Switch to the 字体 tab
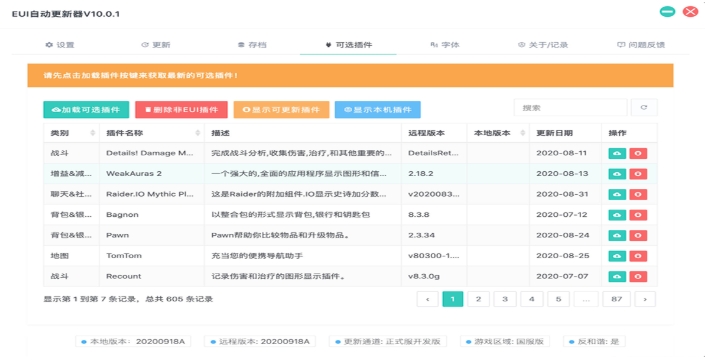Viewport: 709px width, 363px height. click(x=445, y=45)
